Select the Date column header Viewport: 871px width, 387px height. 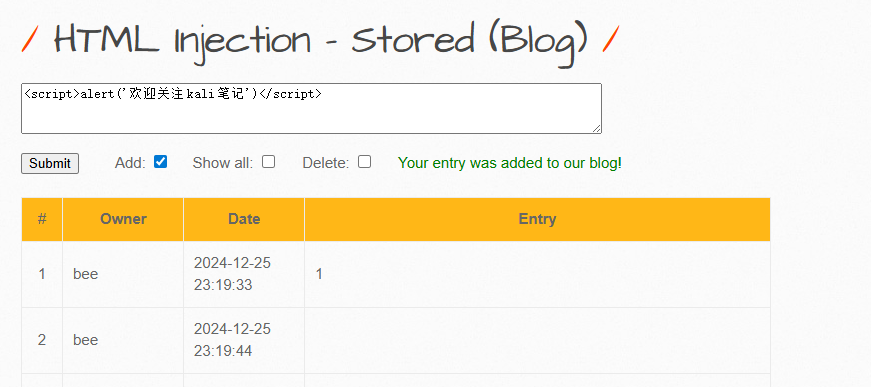click(x=244, y=219)
